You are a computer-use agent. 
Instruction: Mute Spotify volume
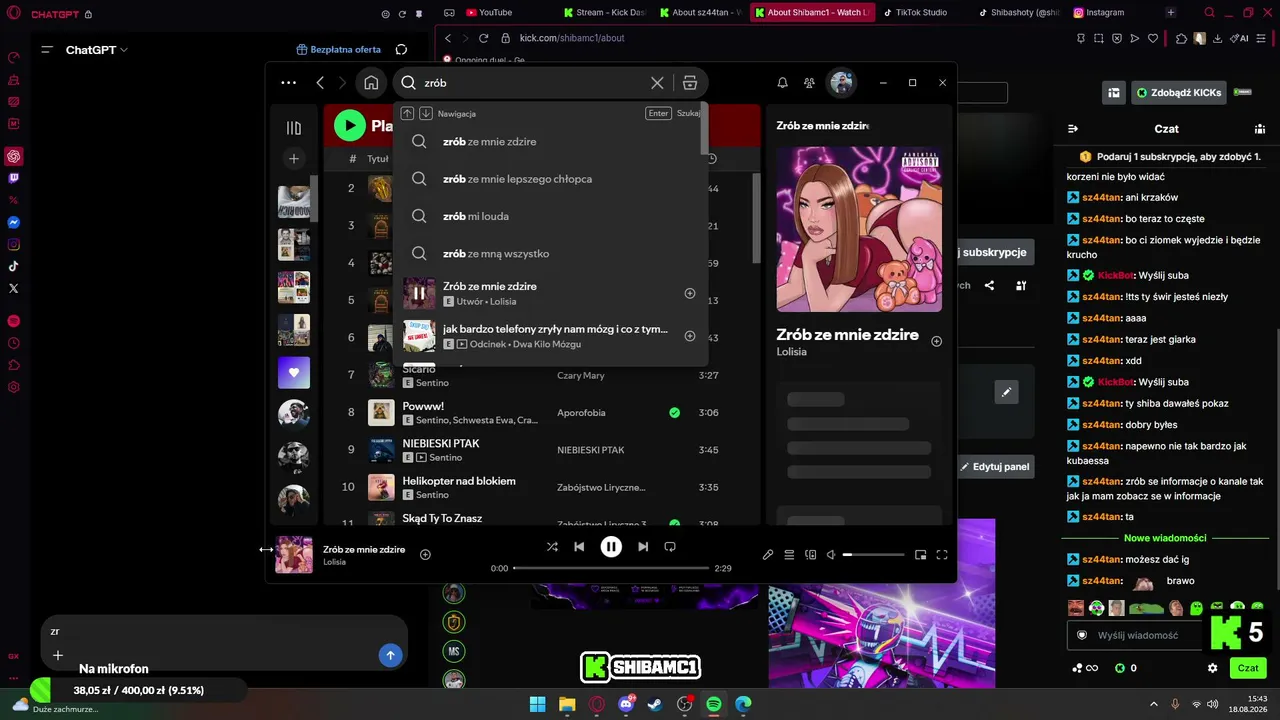(831, 555)
